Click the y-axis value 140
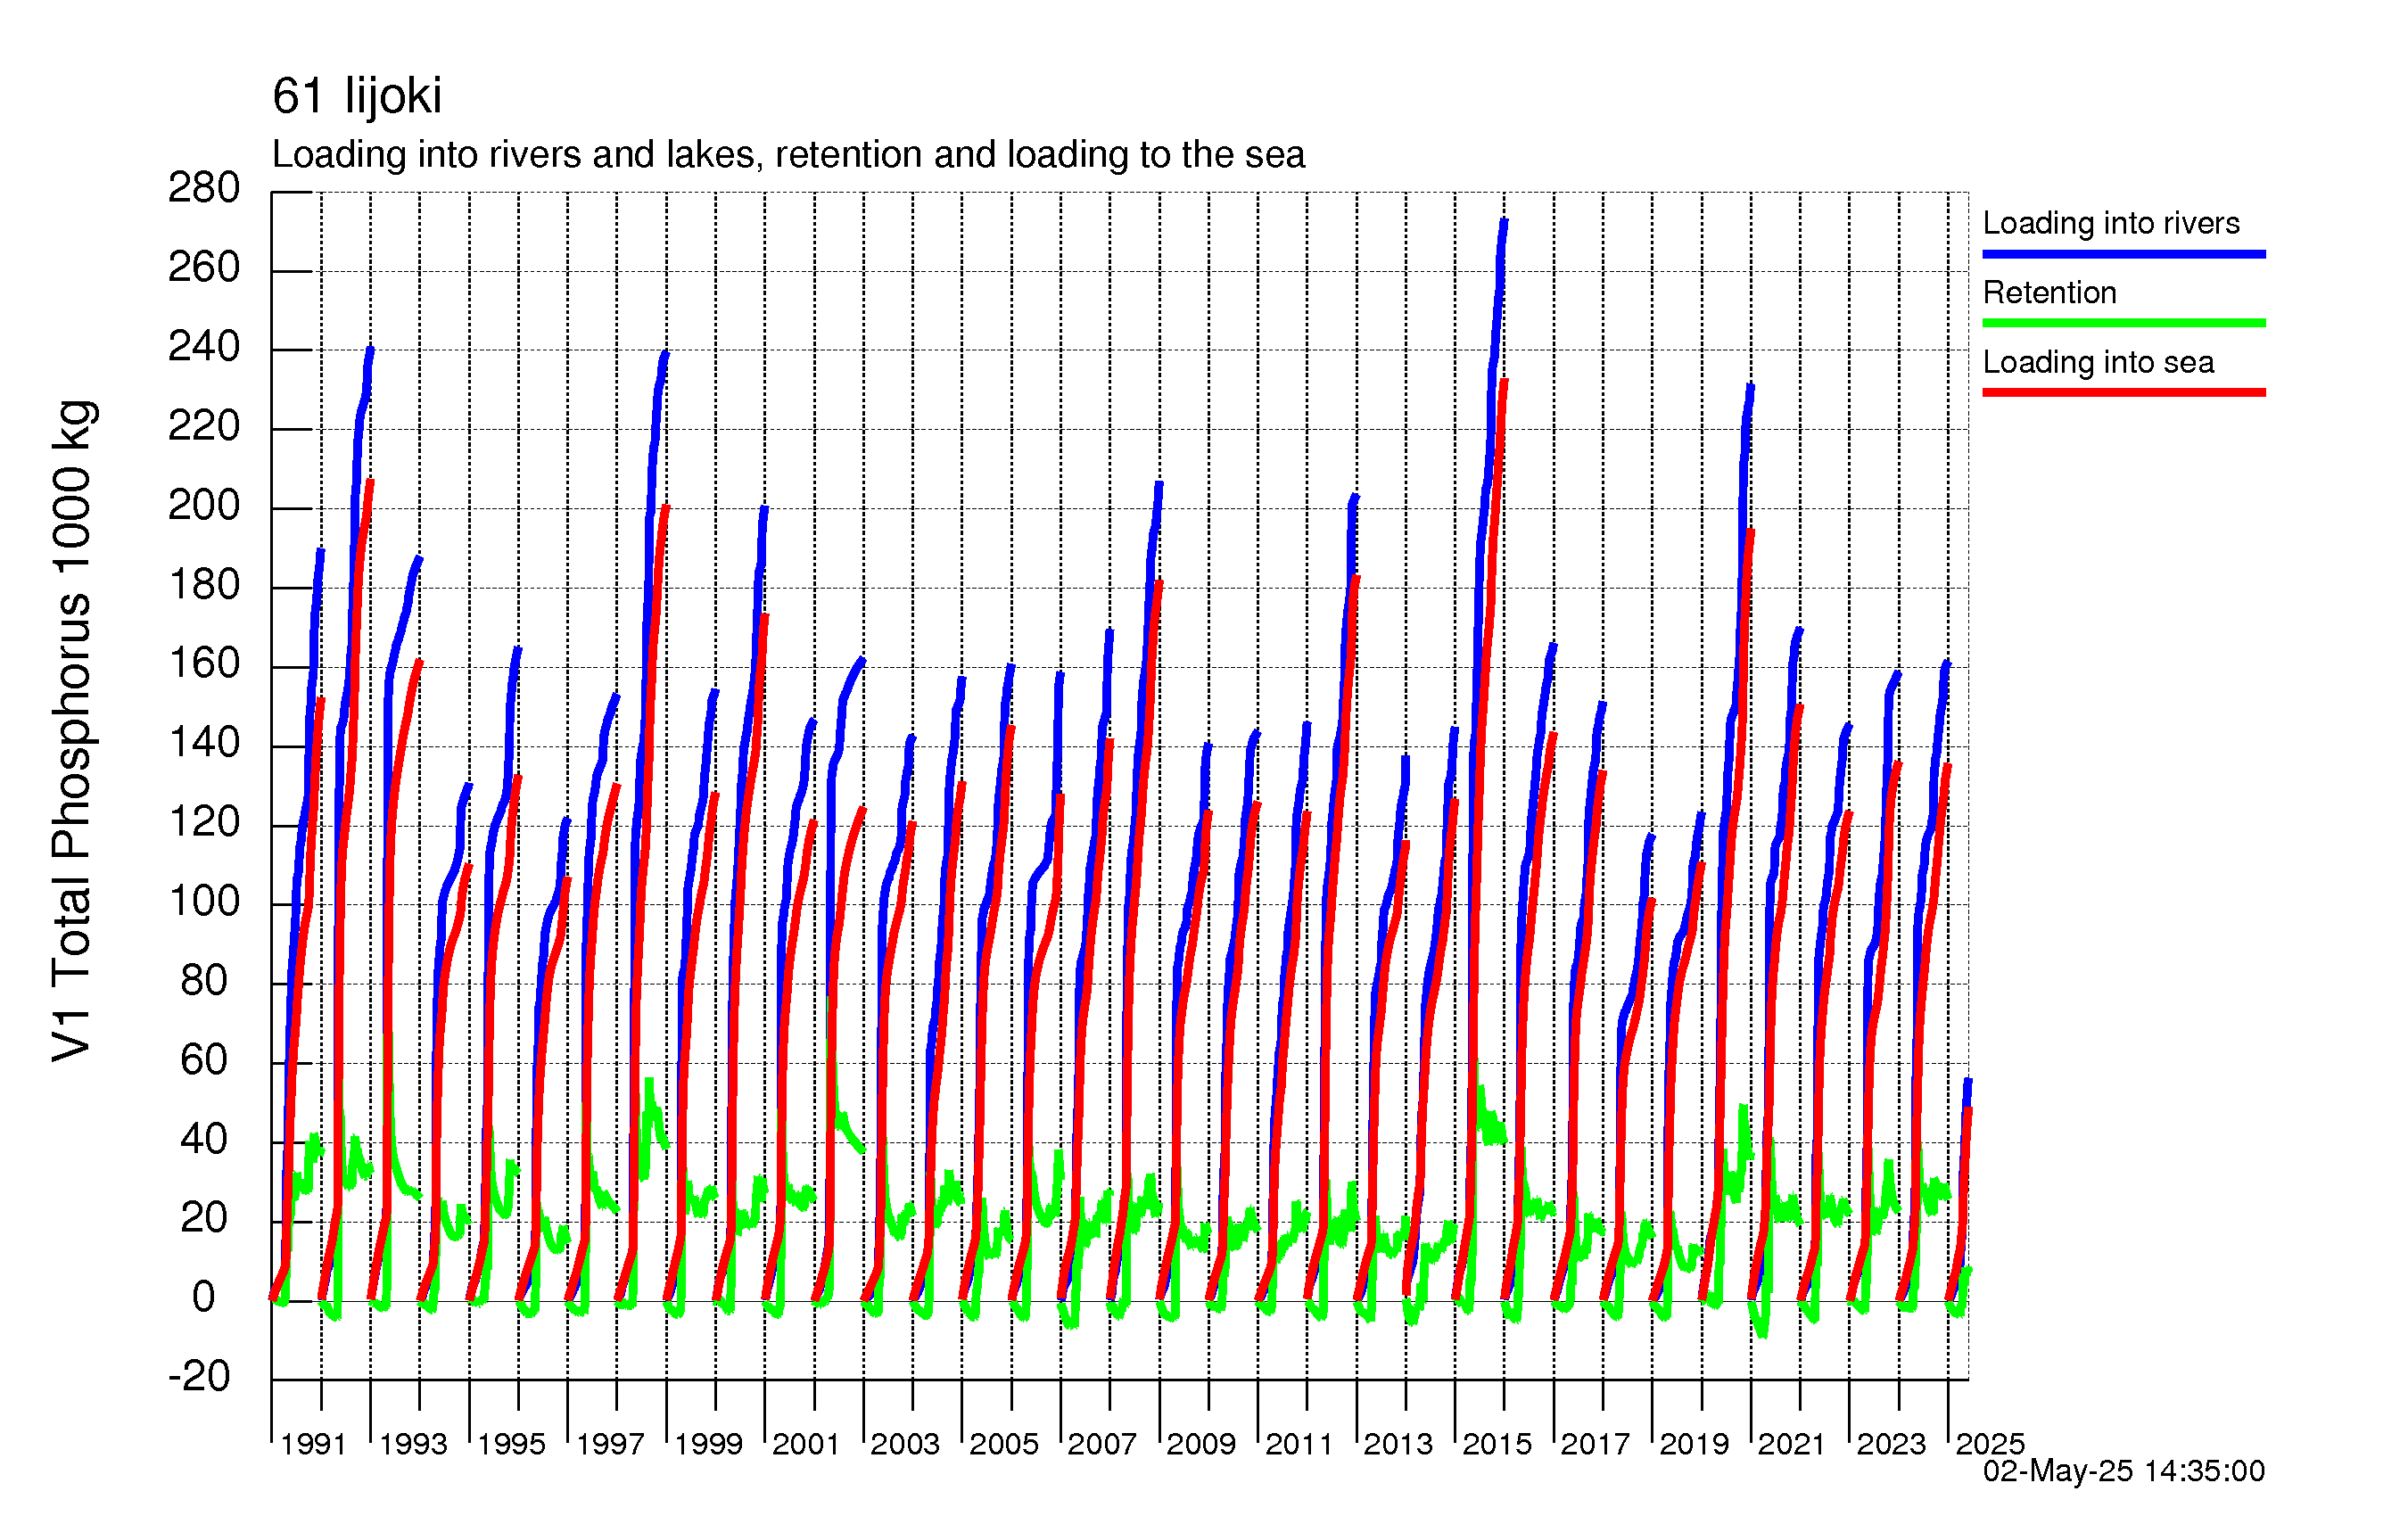Image resolution: width=2408 pixels, height=1516 pixels. point(204,743)
